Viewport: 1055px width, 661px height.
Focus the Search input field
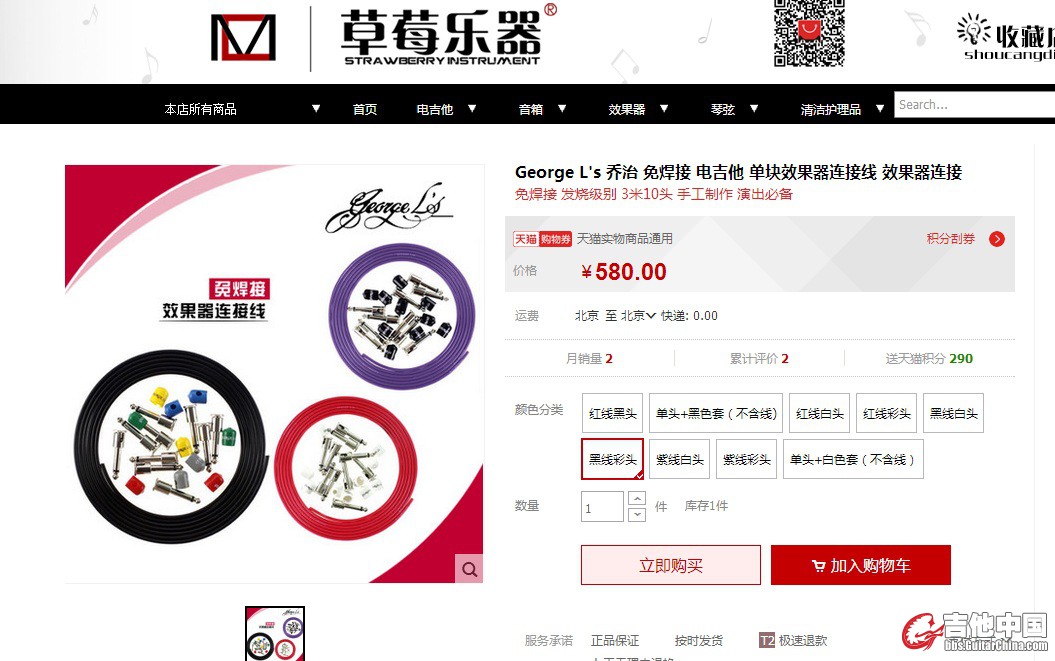974,105
